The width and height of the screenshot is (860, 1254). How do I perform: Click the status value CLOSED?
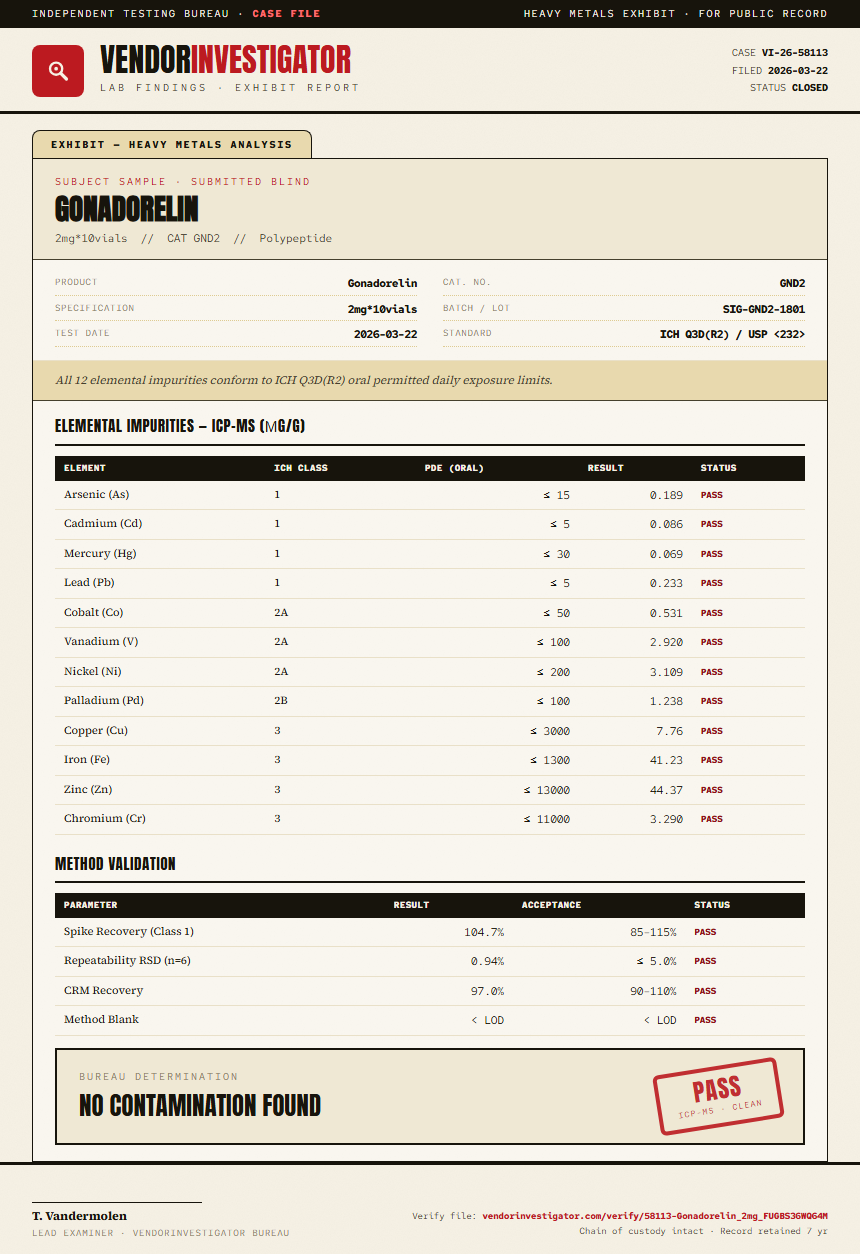(x=810, y=88)
